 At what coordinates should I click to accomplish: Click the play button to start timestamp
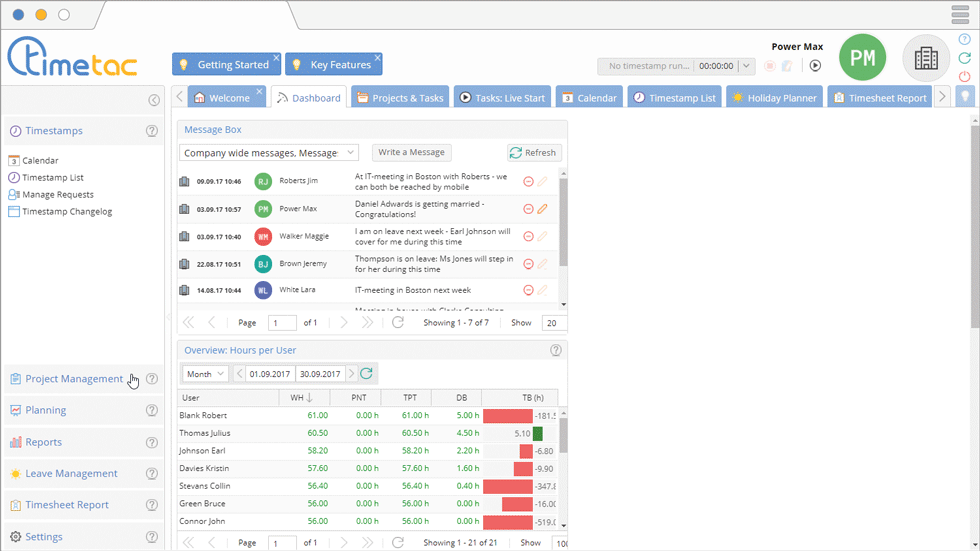point(815,66)
